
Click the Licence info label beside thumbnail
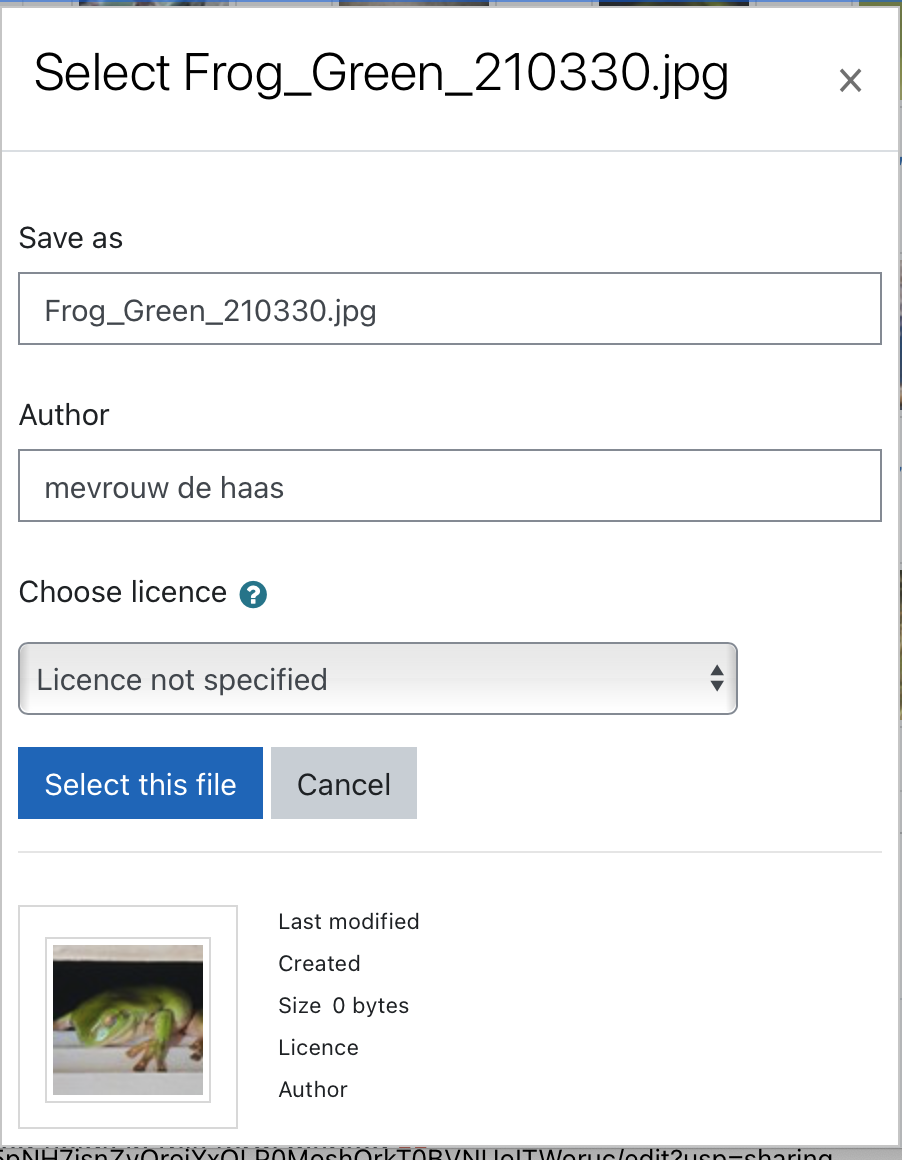pyautogui.click(x=319, y=1048)
